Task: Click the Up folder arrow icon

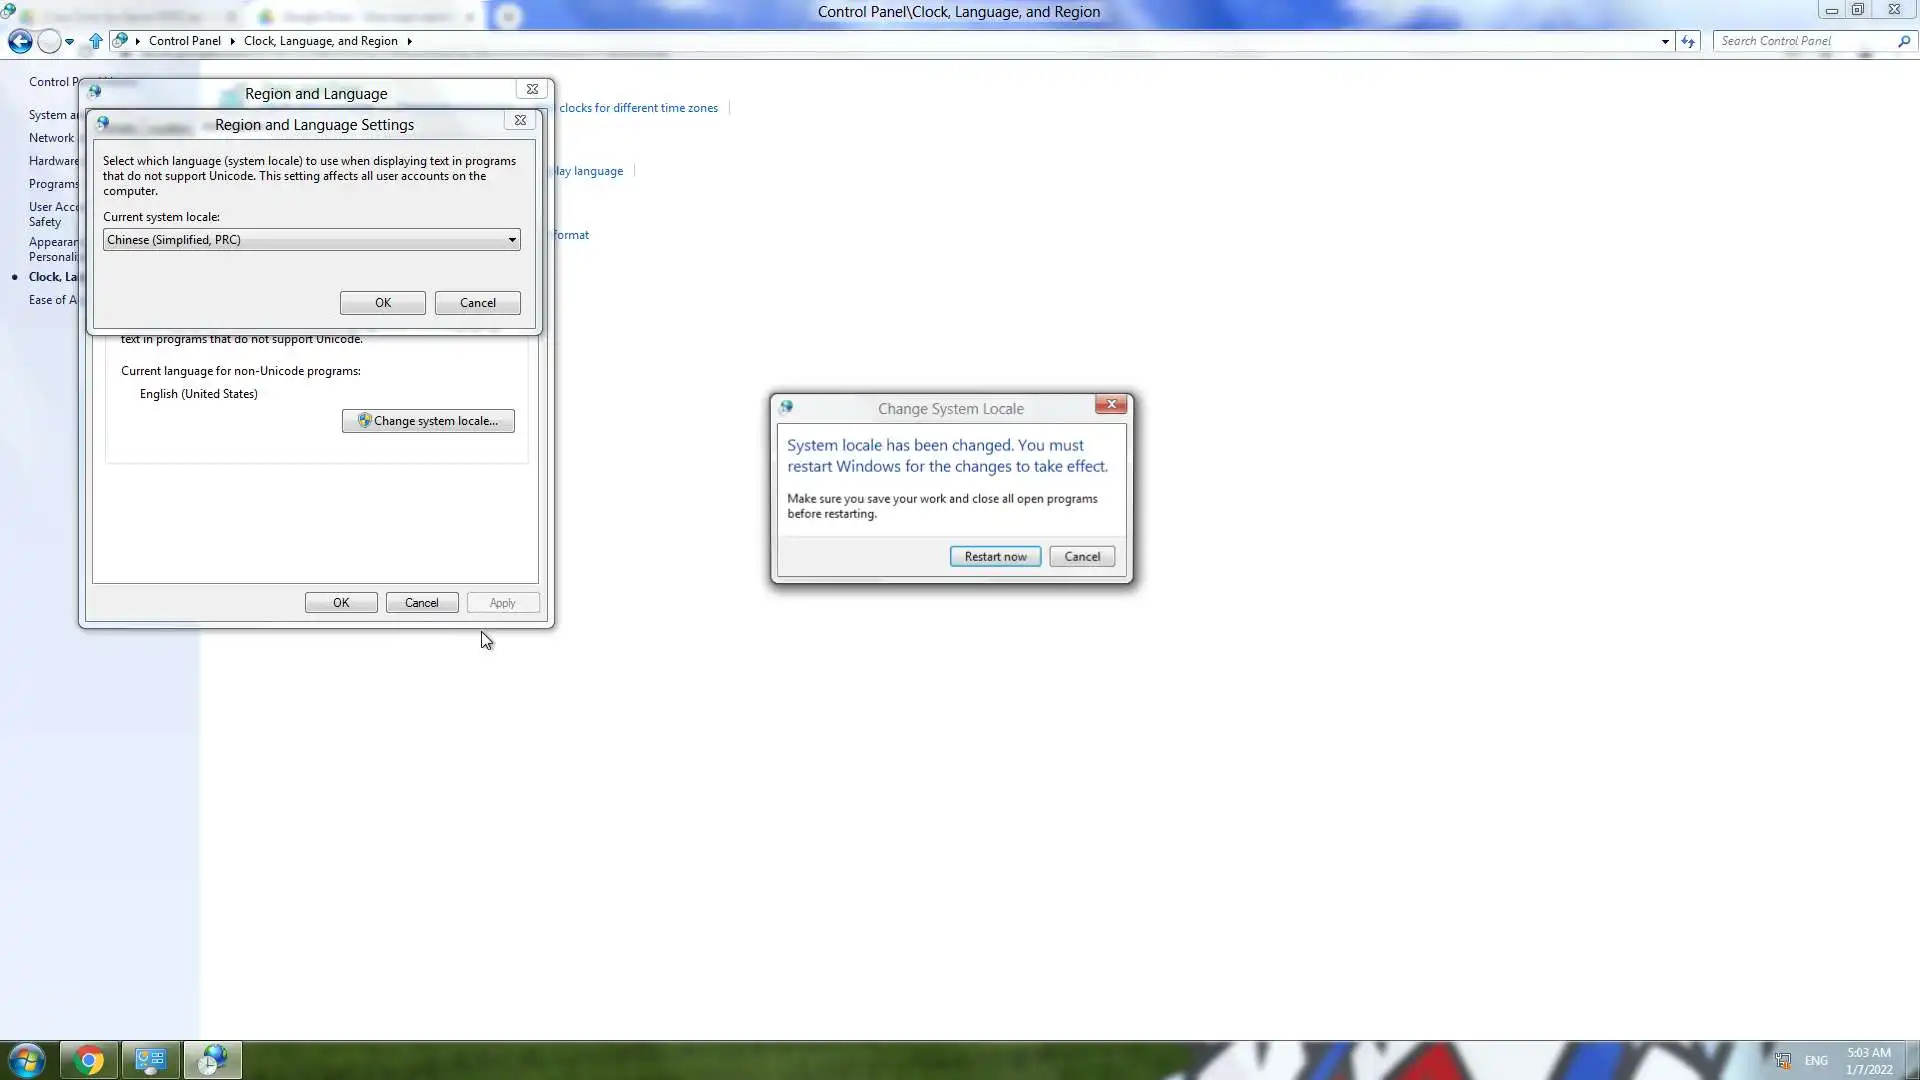Action: [x=95, y=41]
